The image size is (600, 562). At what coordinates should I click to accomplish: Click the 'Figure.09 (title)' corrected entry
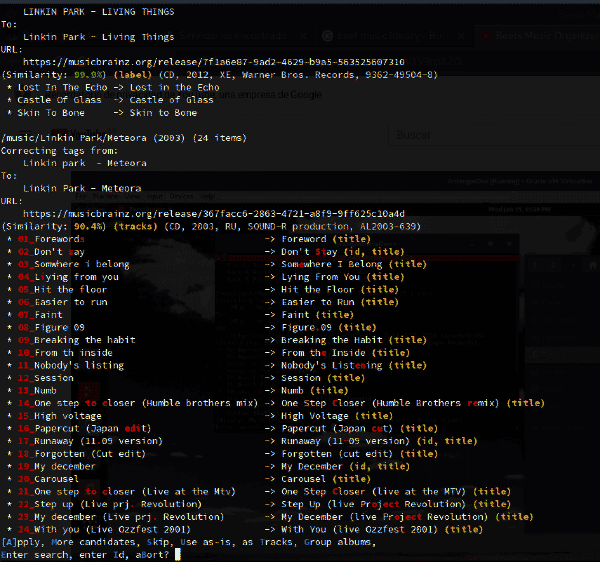point(329,327)
